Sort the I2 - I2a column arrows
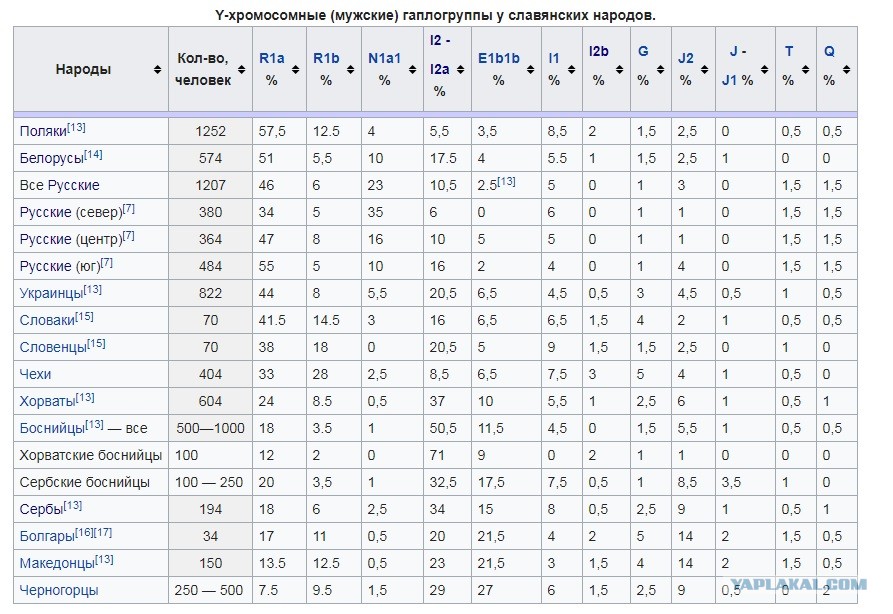 [460, 69]
